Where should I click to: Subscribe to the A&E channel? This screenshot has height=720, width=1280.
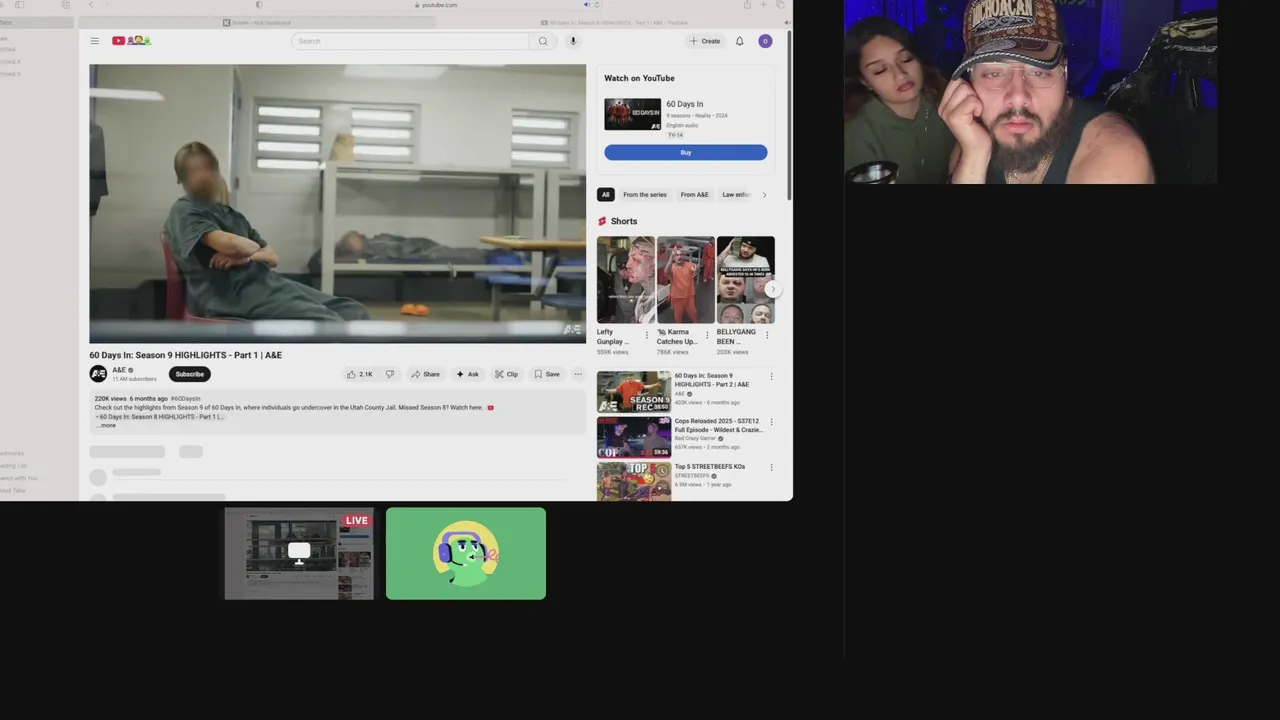pos(189,374)
